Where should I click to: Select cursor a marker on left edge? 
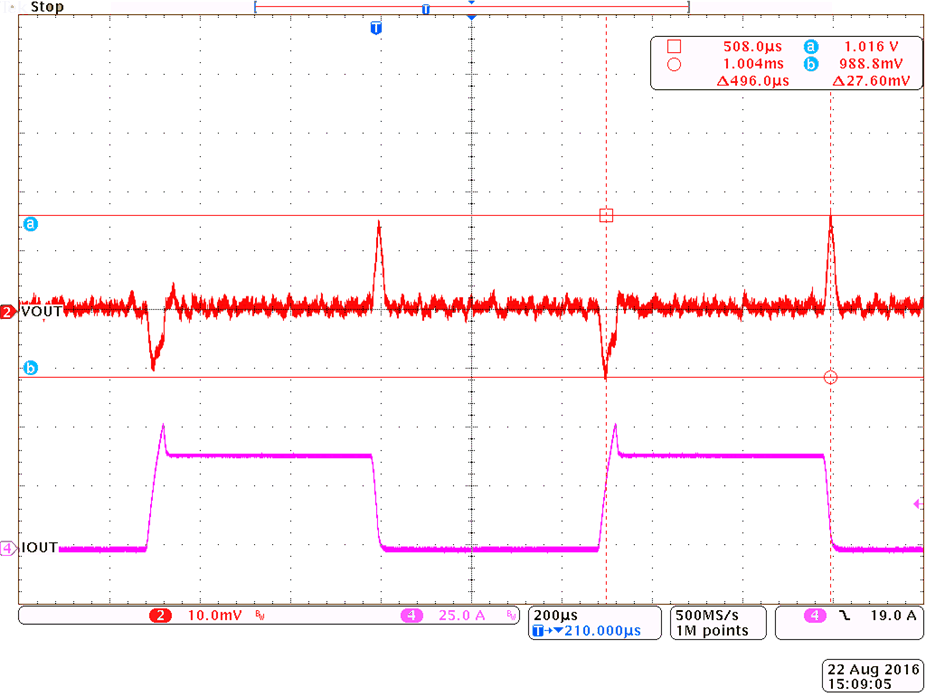click(31, 225)
